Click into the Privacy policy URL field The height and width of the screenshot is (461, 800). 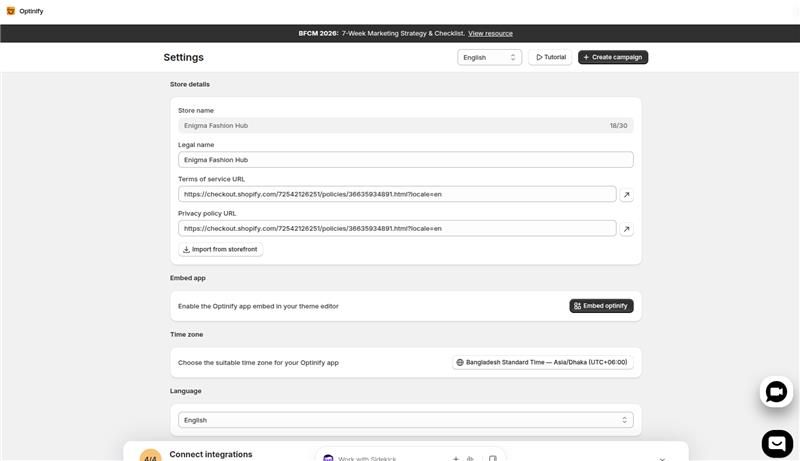click(397, 228)
